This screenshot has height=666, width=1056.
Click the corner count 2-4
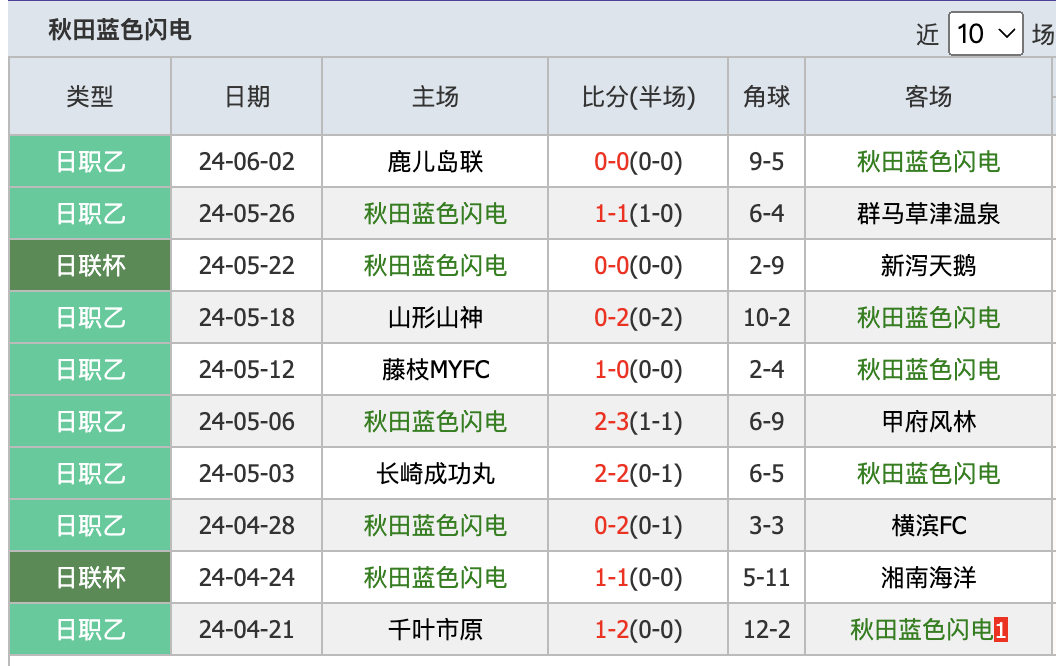point(766,369)
